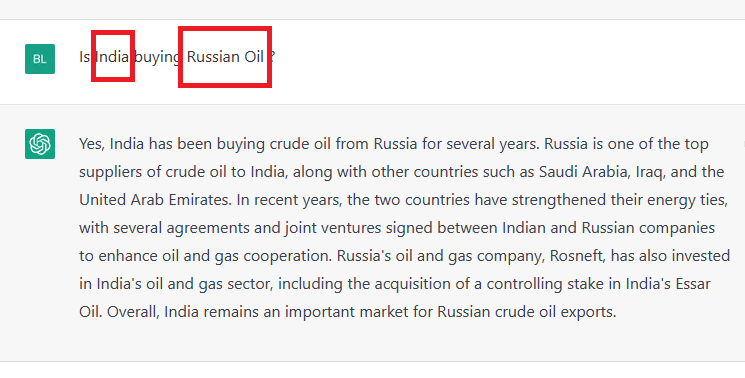Image resolution: width=745 pixels, height=378 pixels.
Task: Click the partially visible icon at response edge
Action: pyautogui.click(x=743, y=143)
